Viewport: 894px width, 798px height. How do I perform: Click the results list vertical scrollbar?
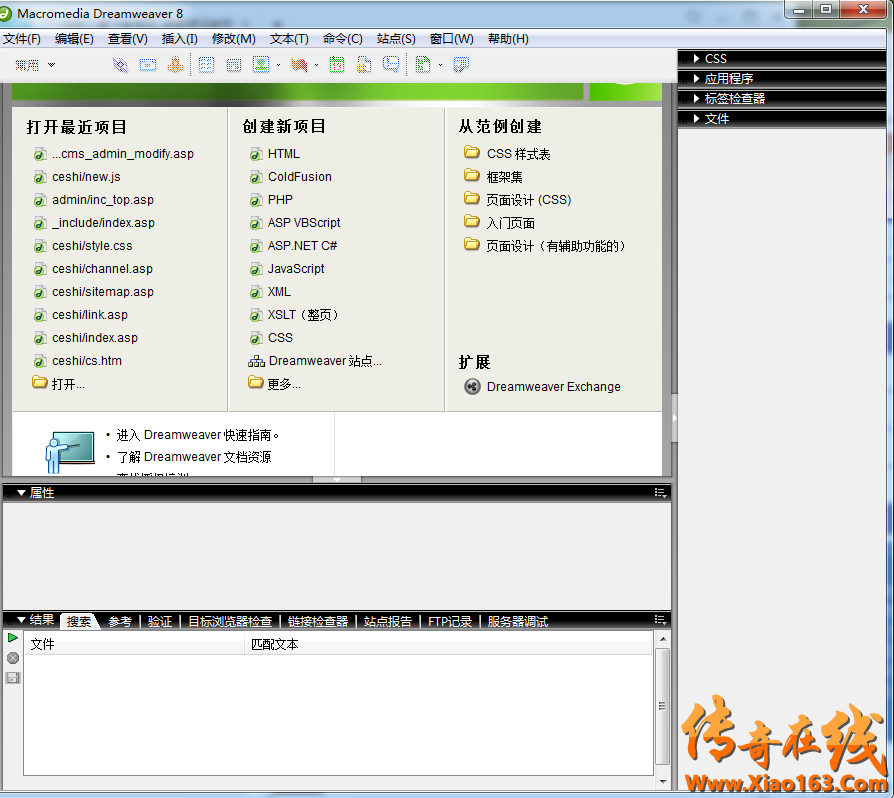click(663, 710)
